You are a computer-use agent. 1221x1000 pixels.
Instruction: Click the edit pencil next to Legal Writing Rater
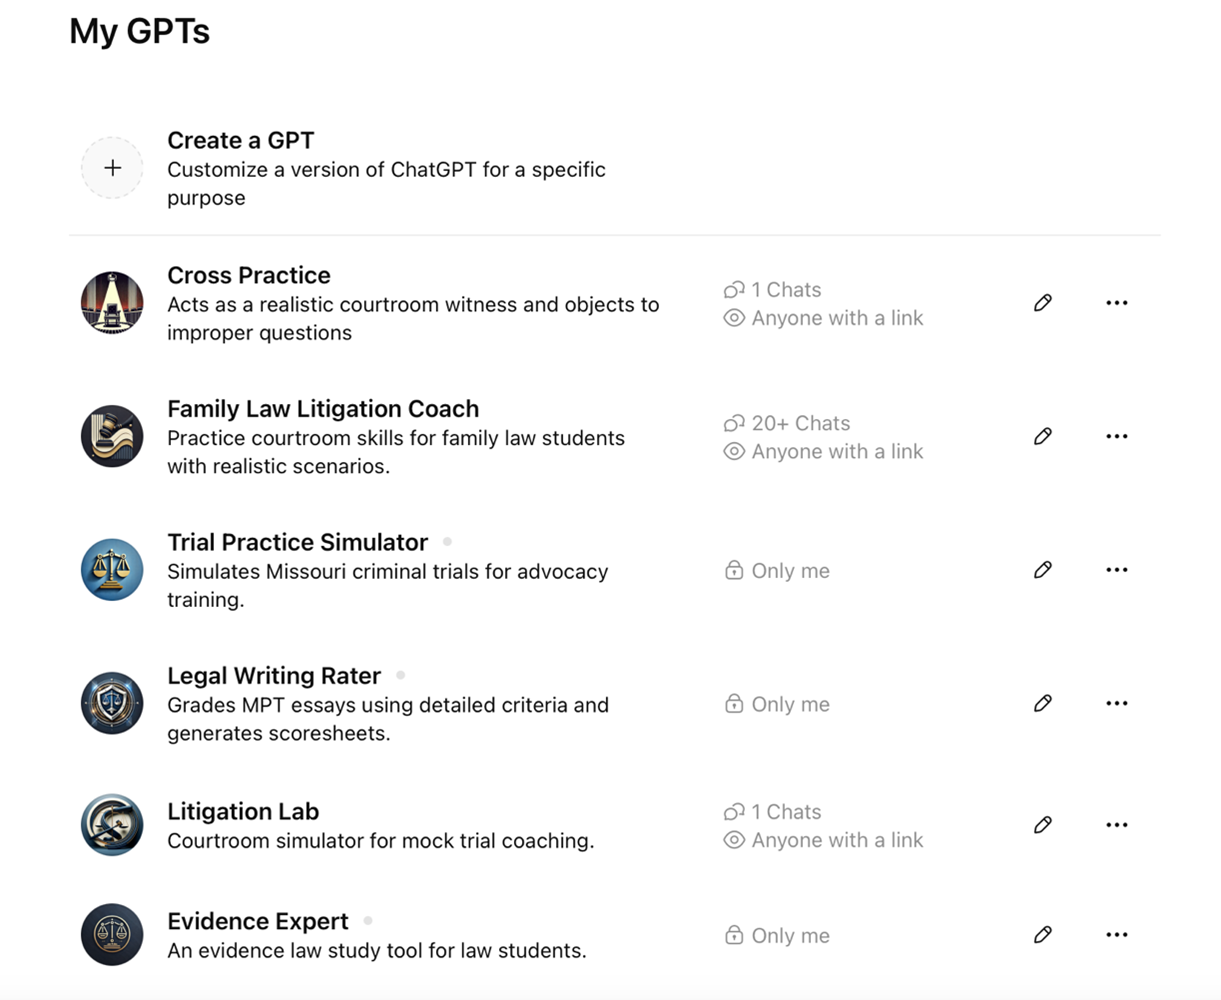(1042, 703)
